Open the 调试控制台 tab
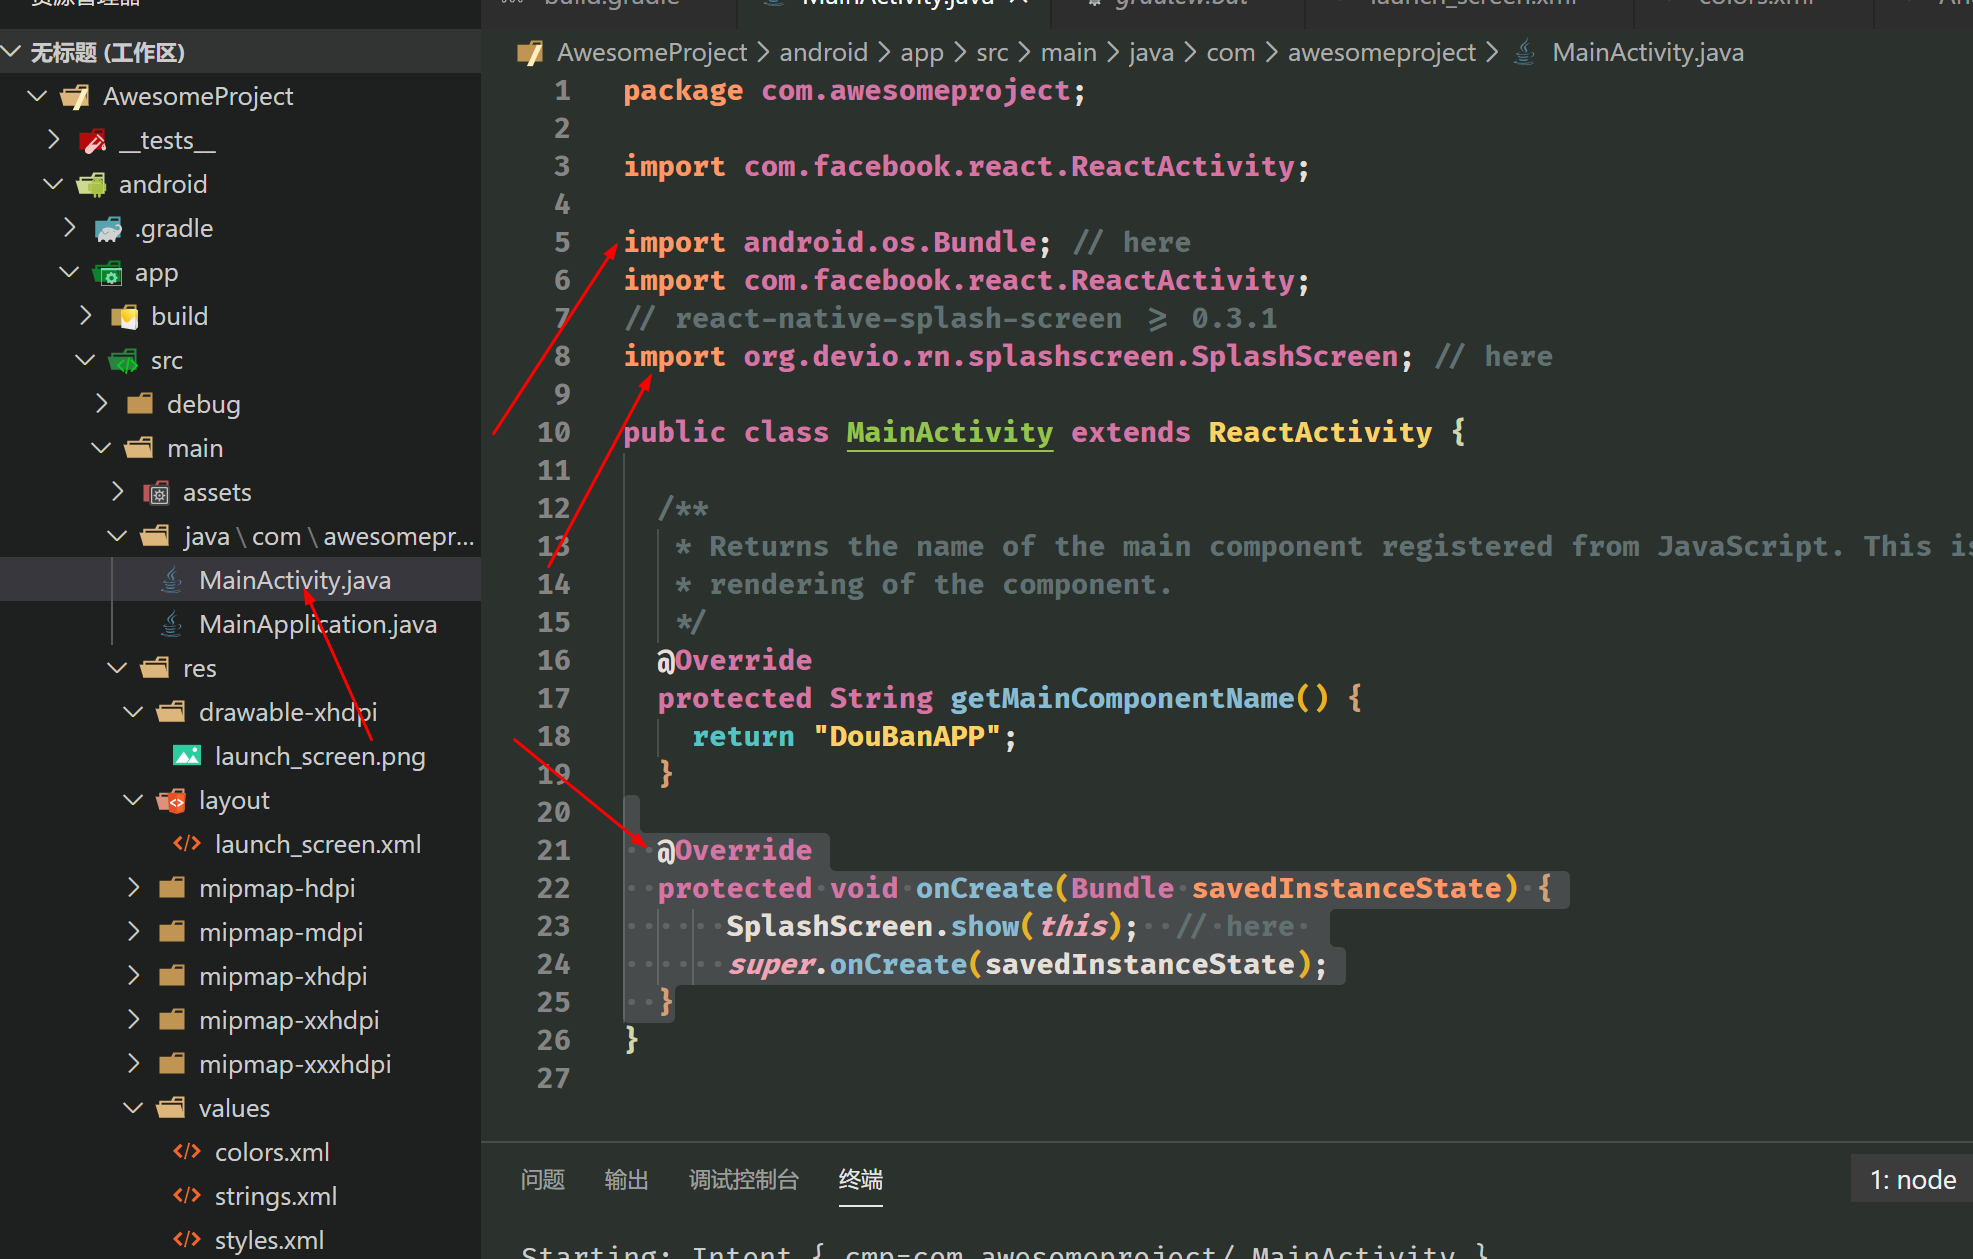 tap(743, 1180)
